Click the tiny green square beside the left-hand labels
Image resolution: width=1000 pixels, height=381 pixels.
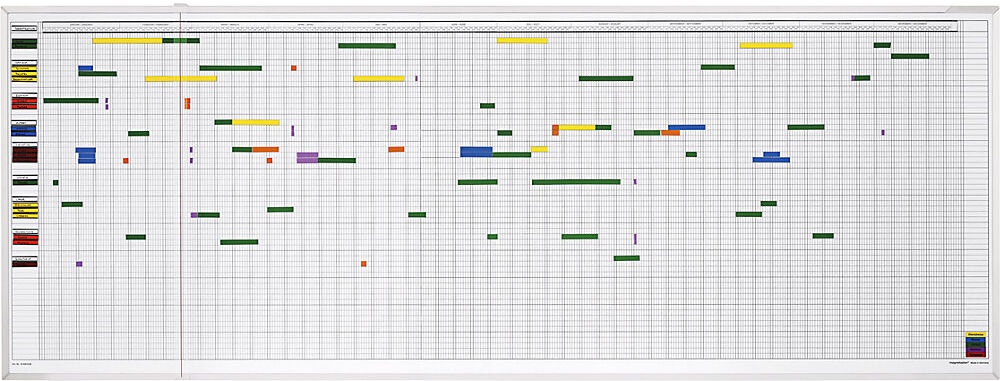tap(55, 183)
